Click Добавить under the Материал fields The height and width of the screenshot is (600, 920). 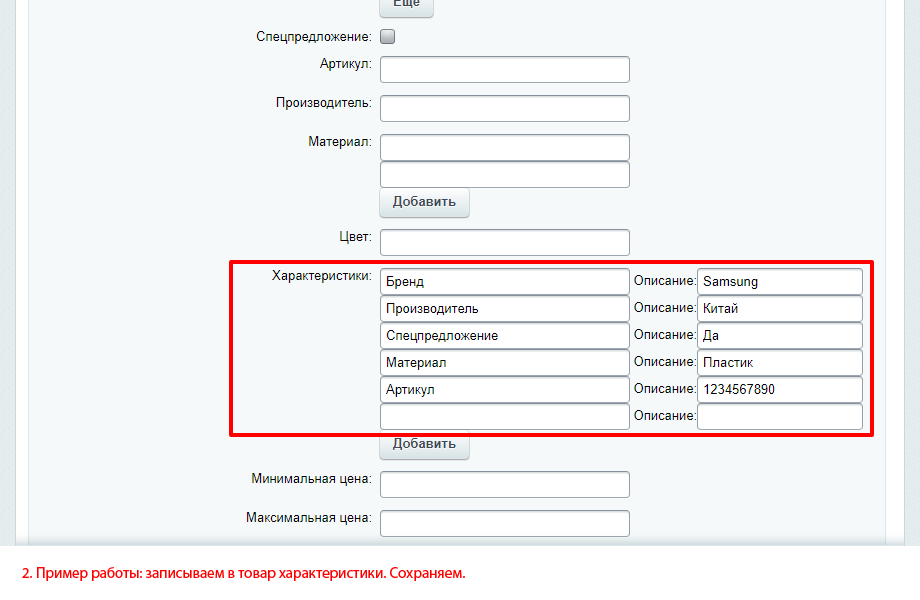(424, 202)
